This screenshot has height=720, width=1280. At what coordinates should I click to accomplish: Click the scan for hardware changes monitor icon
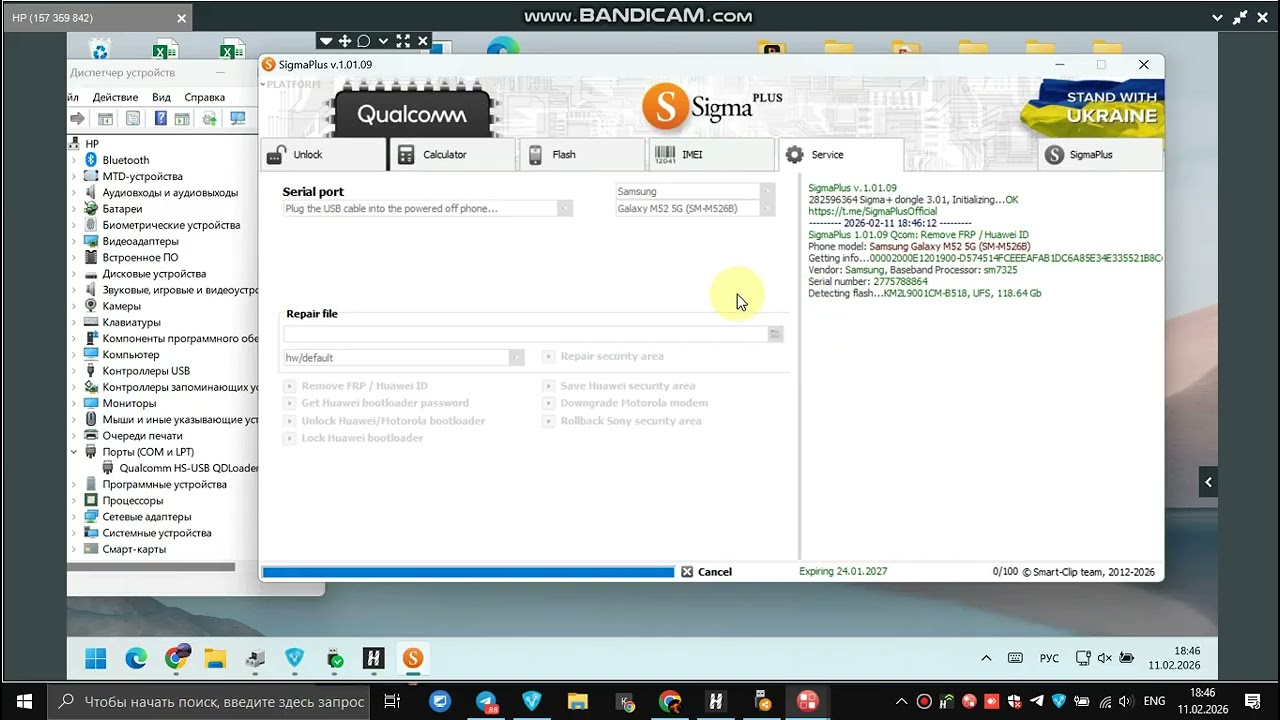(238, 118)
